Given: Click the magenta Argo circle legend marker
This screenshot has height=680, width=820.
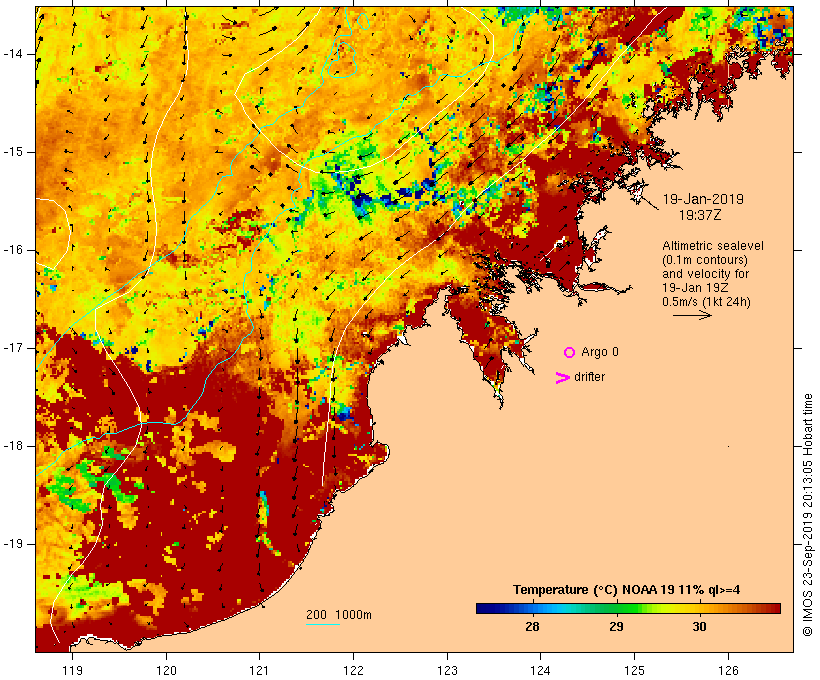Looking at the screenshot, I should [570, 353].
